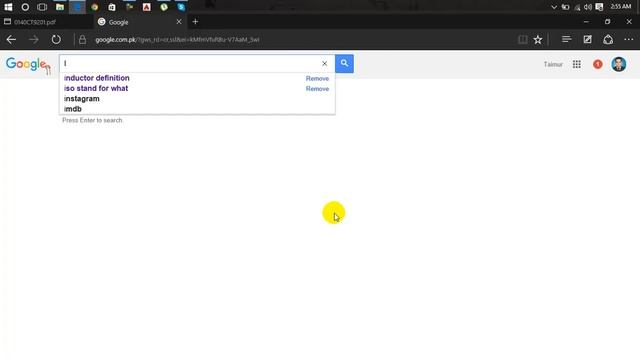Image resolution: width=640 pixels, height=360 pixels.
Task: Go back to the previous page
Action: [11, 40]
